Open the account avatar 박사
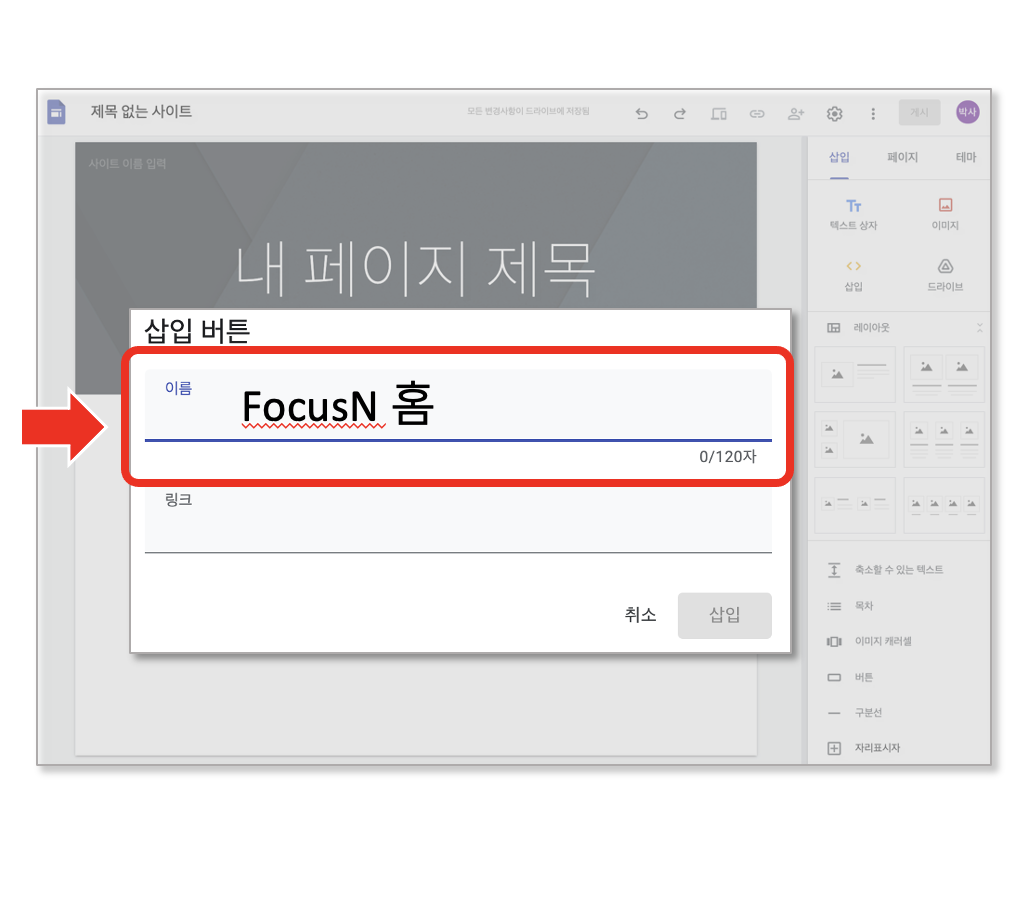Image resolution: width=1024 pixels, height=898 pixels. coord(967,112)
